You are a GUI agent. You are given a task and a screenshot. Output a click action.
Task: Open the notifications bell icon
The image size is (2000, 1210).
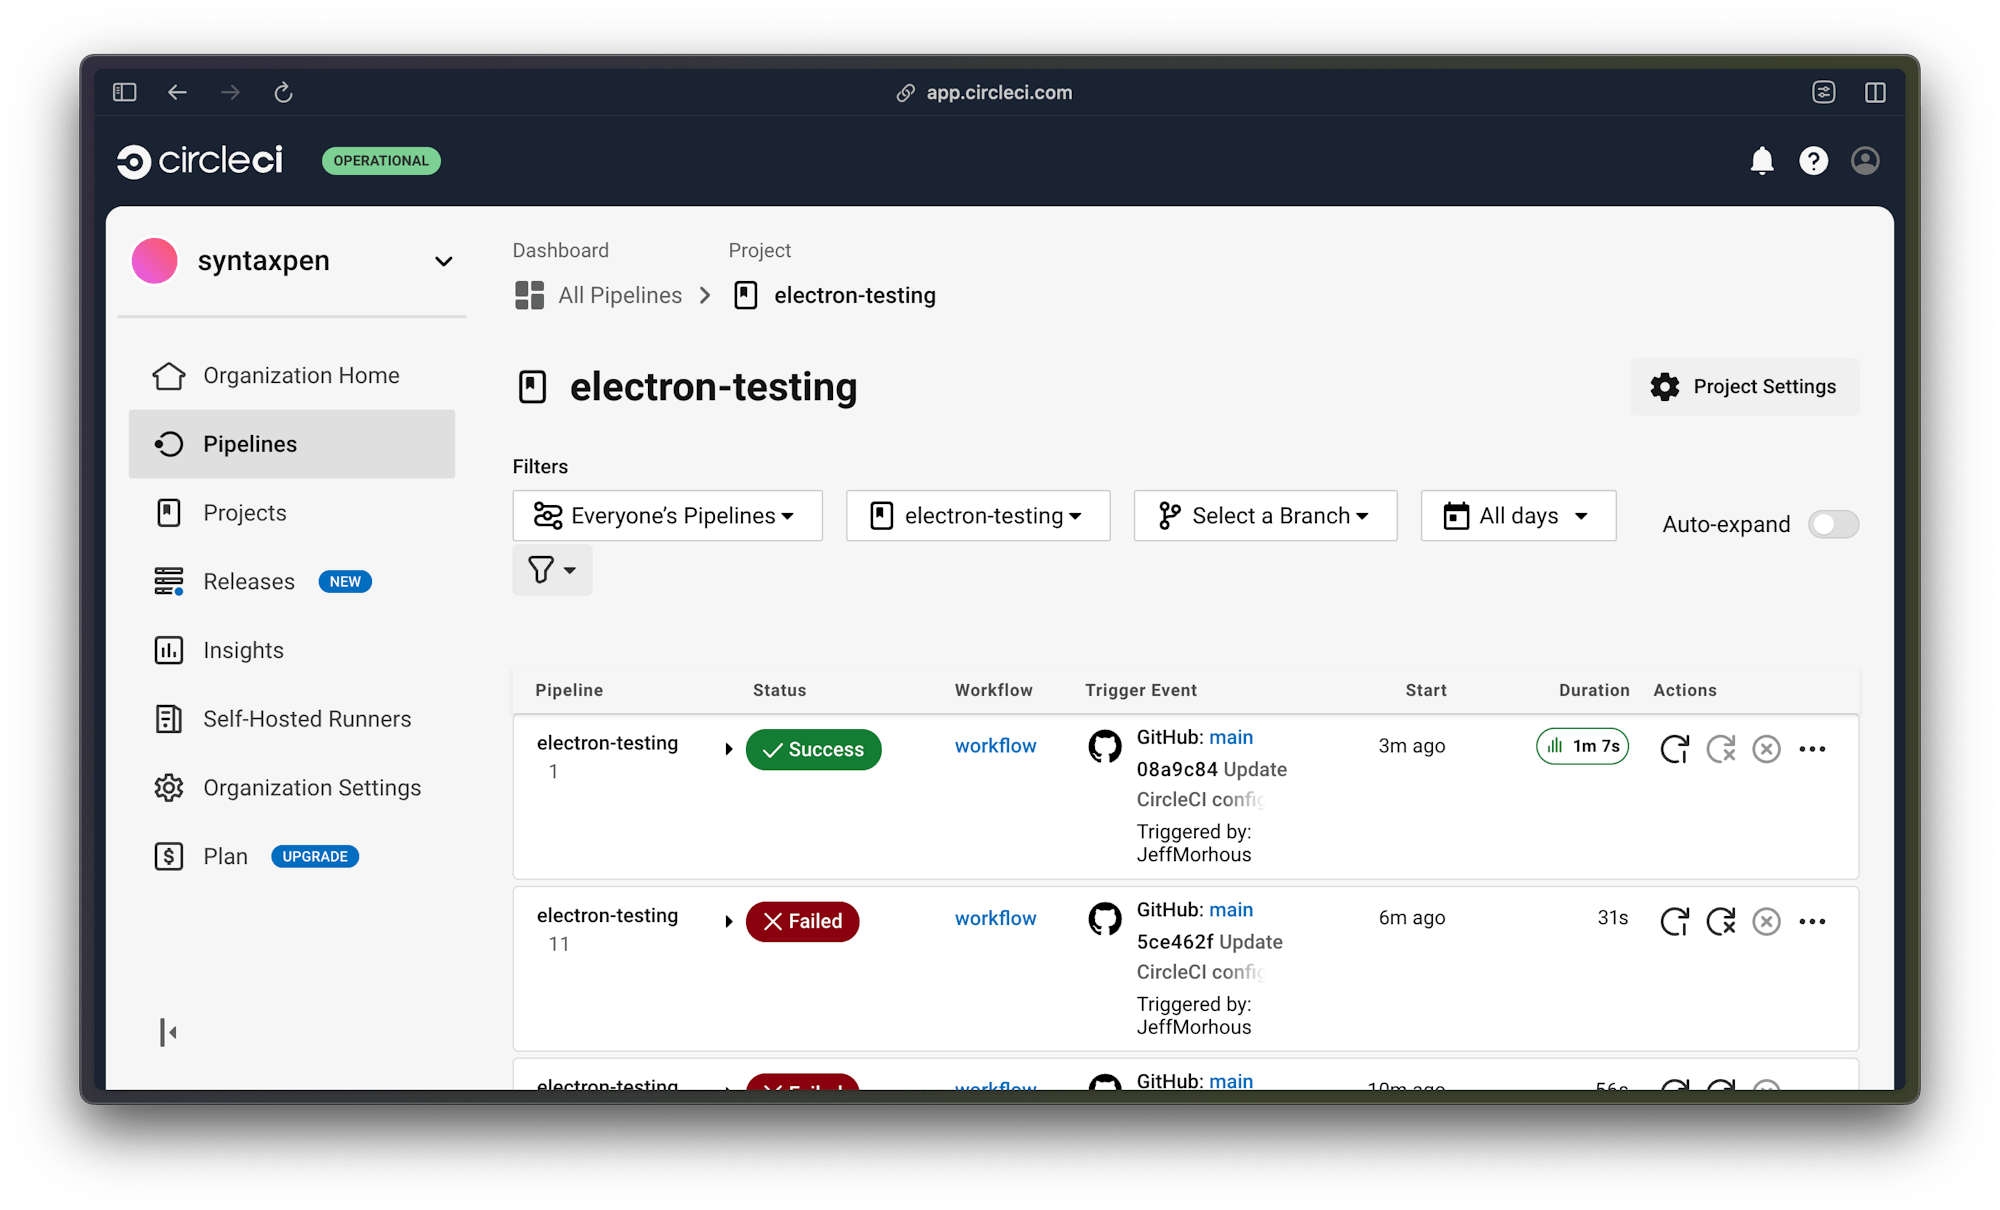click(x=1763, y=161)
